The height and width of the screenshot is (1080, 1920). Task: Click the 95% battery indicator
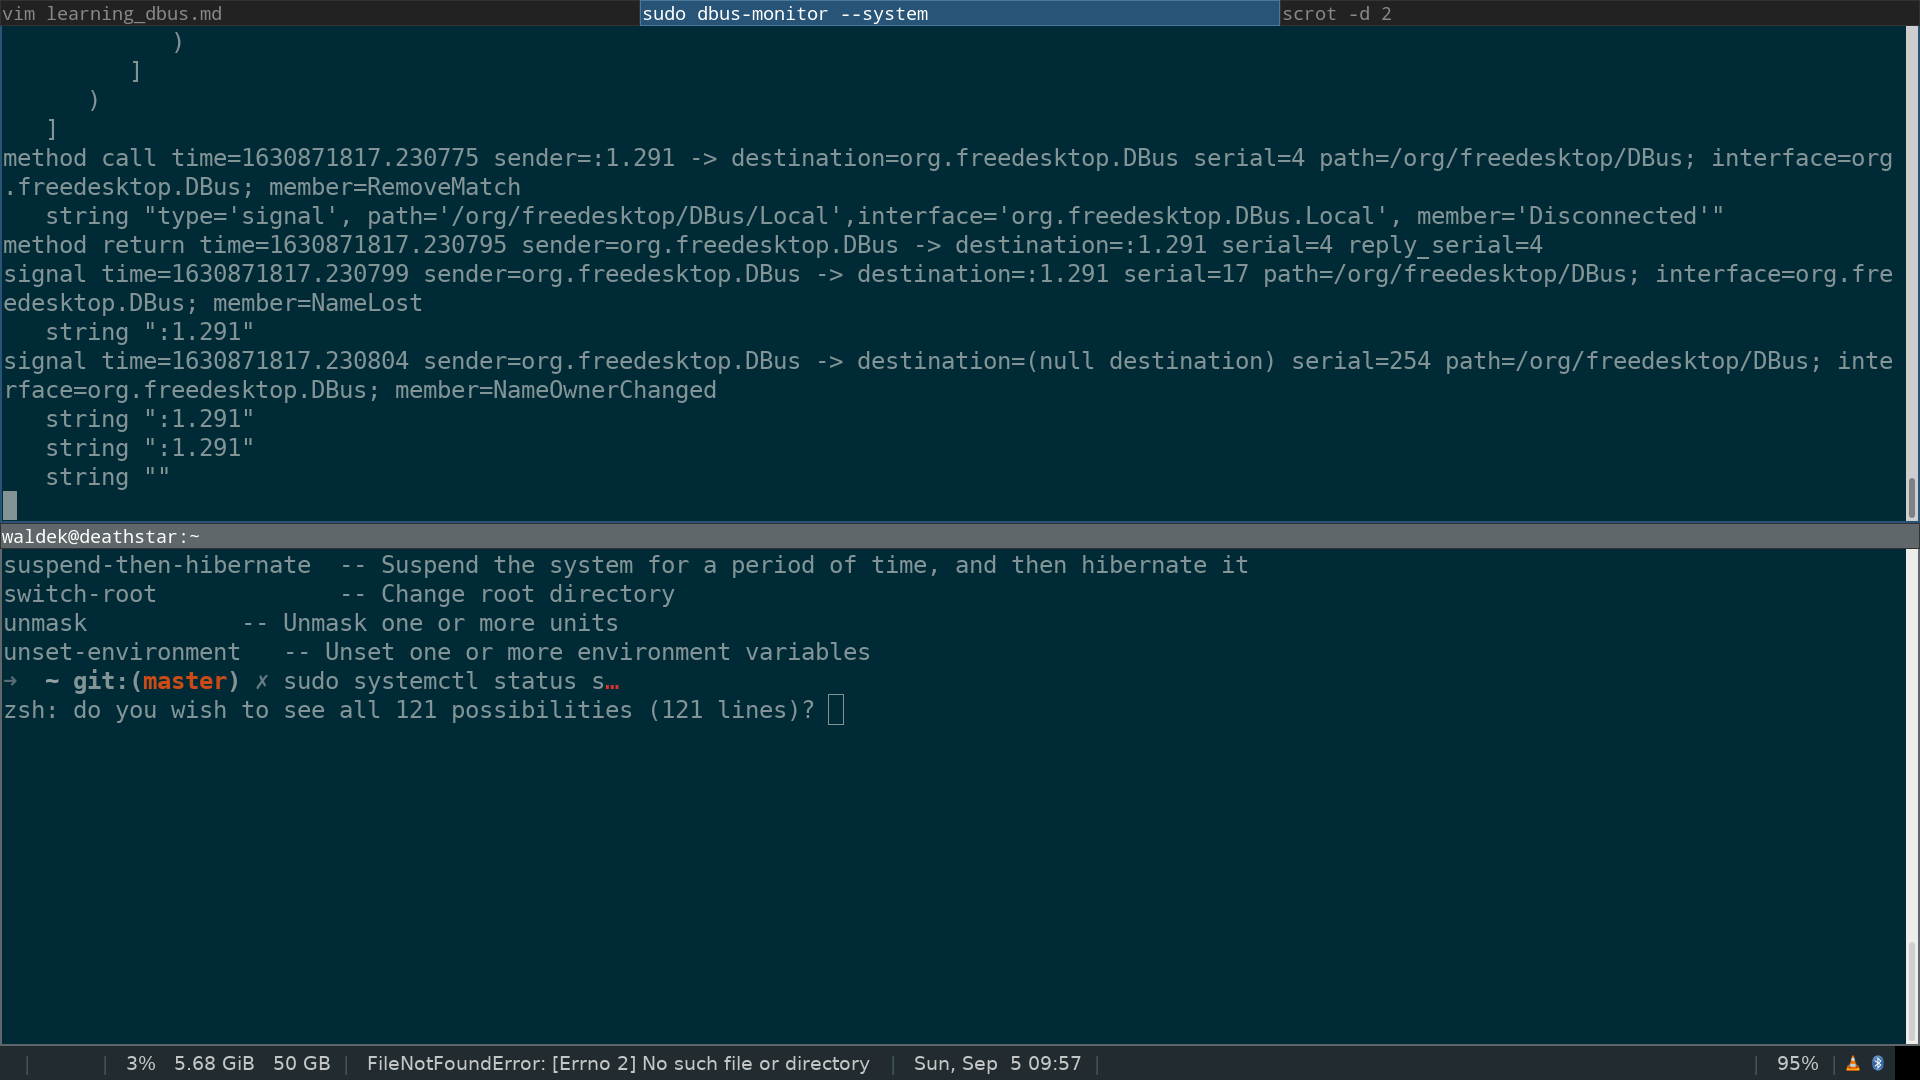1797,1064
